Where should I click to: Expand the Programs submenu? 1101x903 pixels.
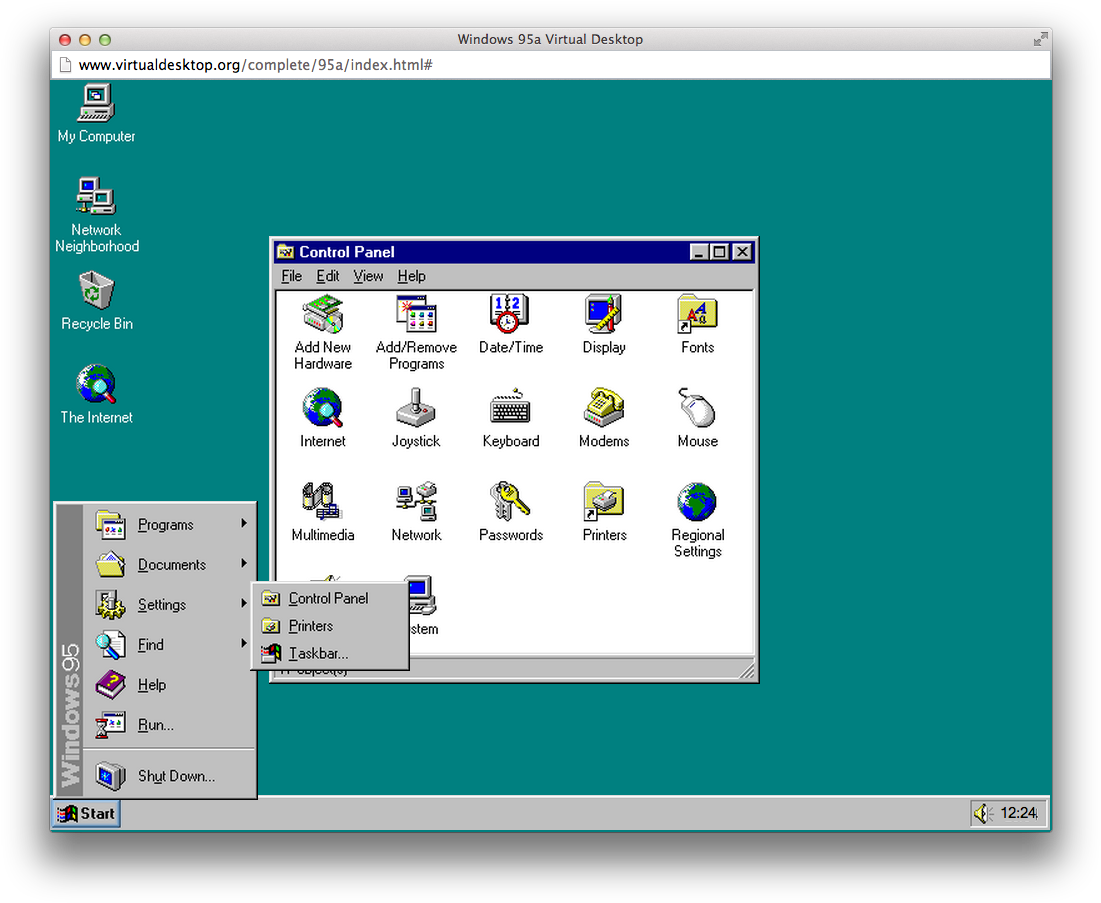(166, 524)
